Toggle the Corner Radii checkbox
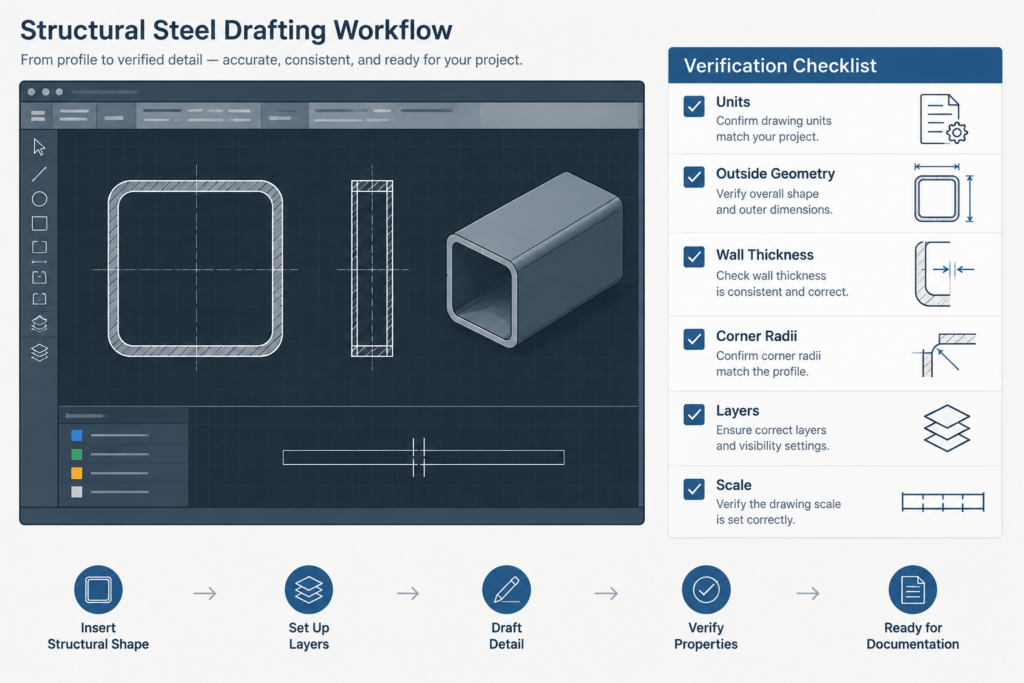1024x683 pixels. click(694, 339)
